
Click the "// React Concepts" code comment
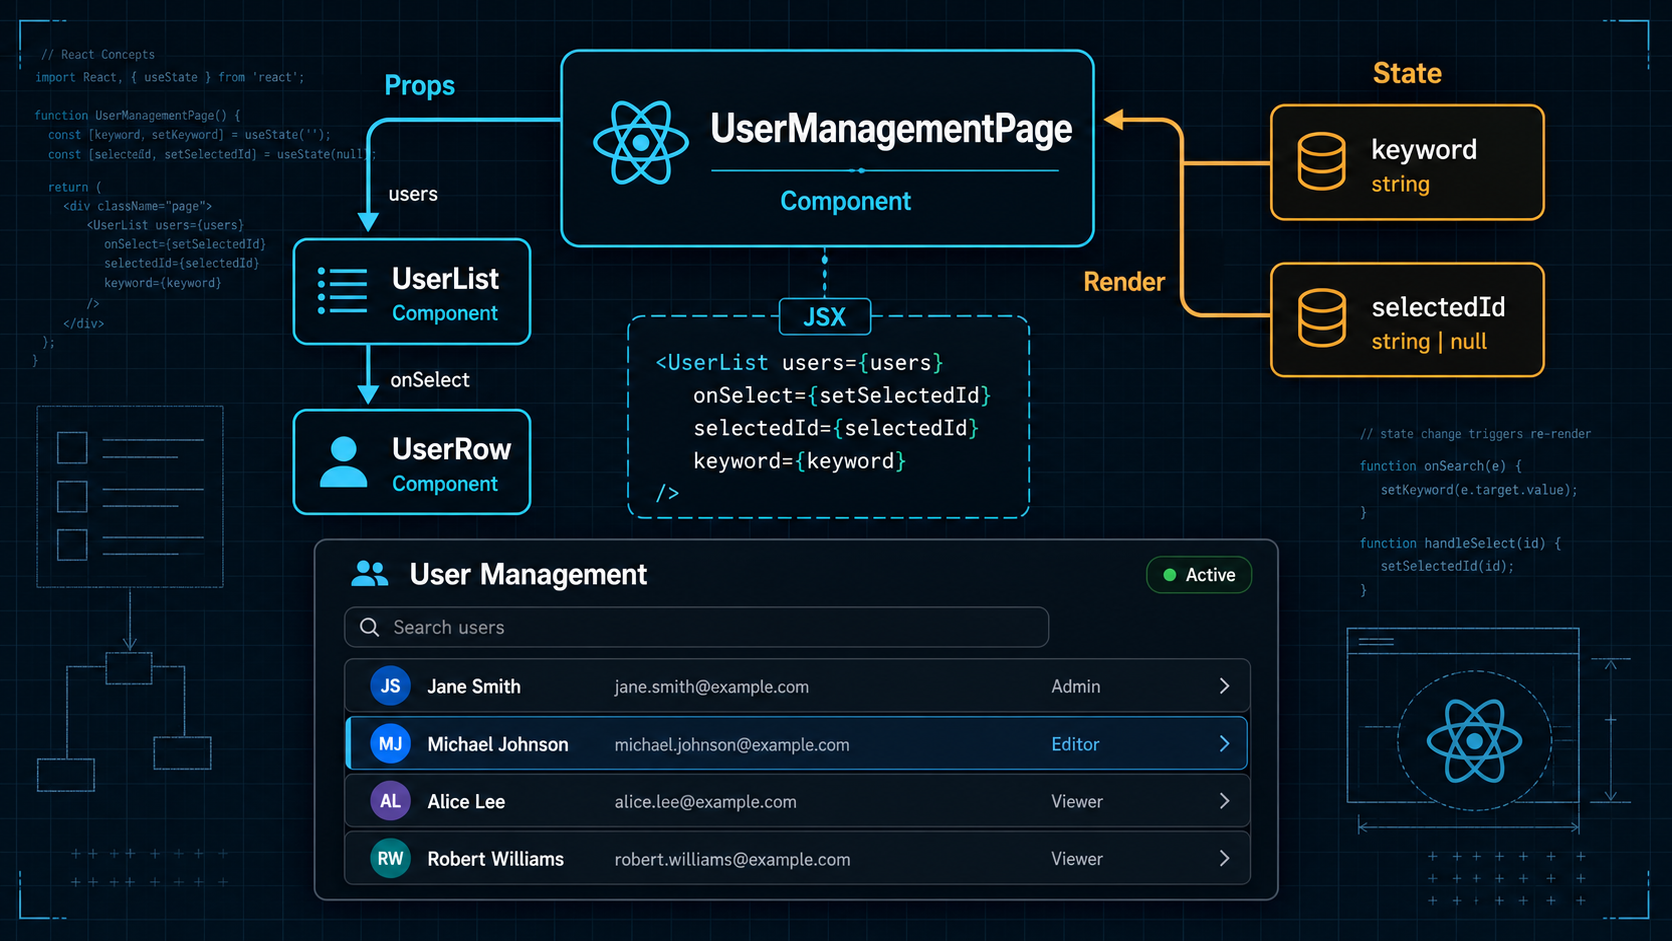point(98,55)
